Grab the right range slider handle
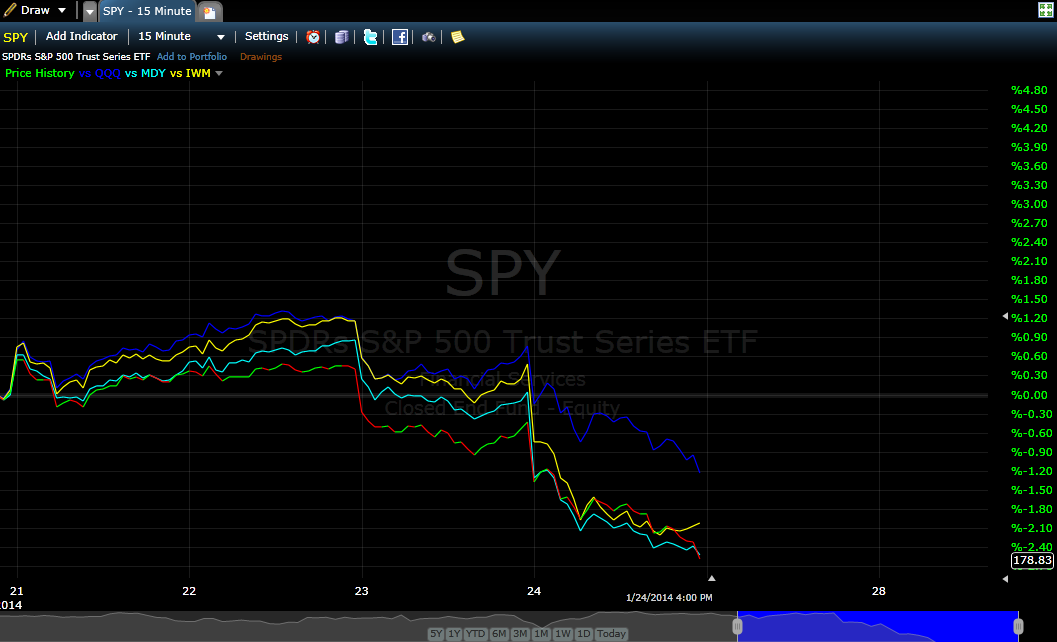1057x642 pixels. pyautogui.click(x=1019, y=626)
